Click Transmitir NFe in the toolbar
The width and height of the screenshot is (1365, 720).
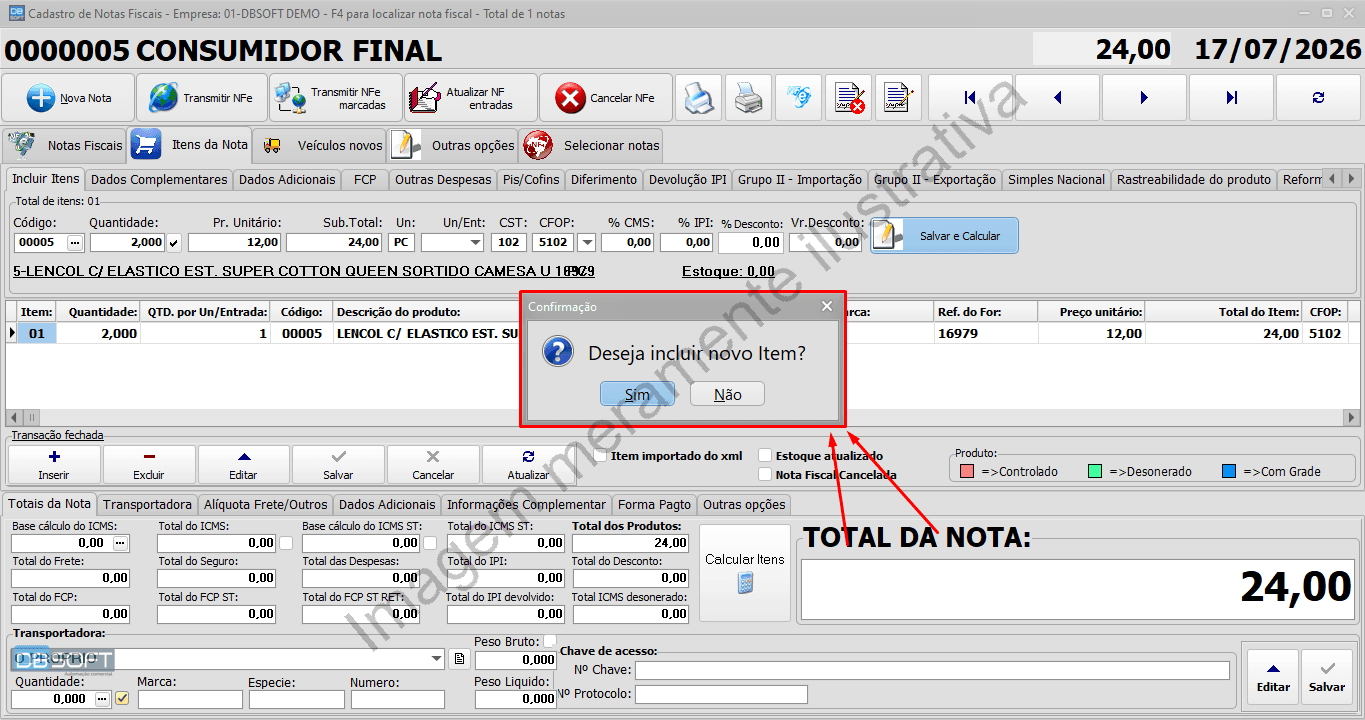click(x=202, y=98)
